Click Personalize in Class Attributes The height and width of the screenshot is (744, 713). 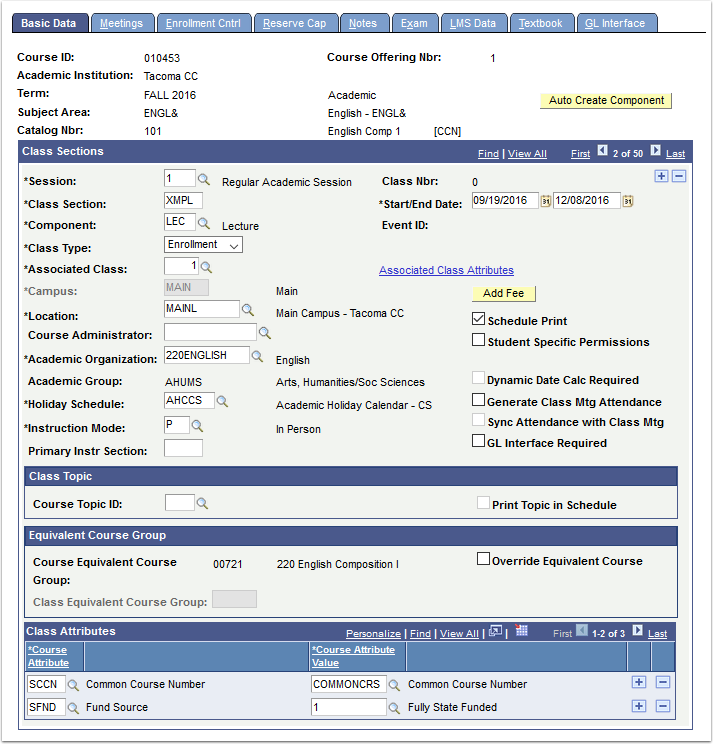(373, 633)
